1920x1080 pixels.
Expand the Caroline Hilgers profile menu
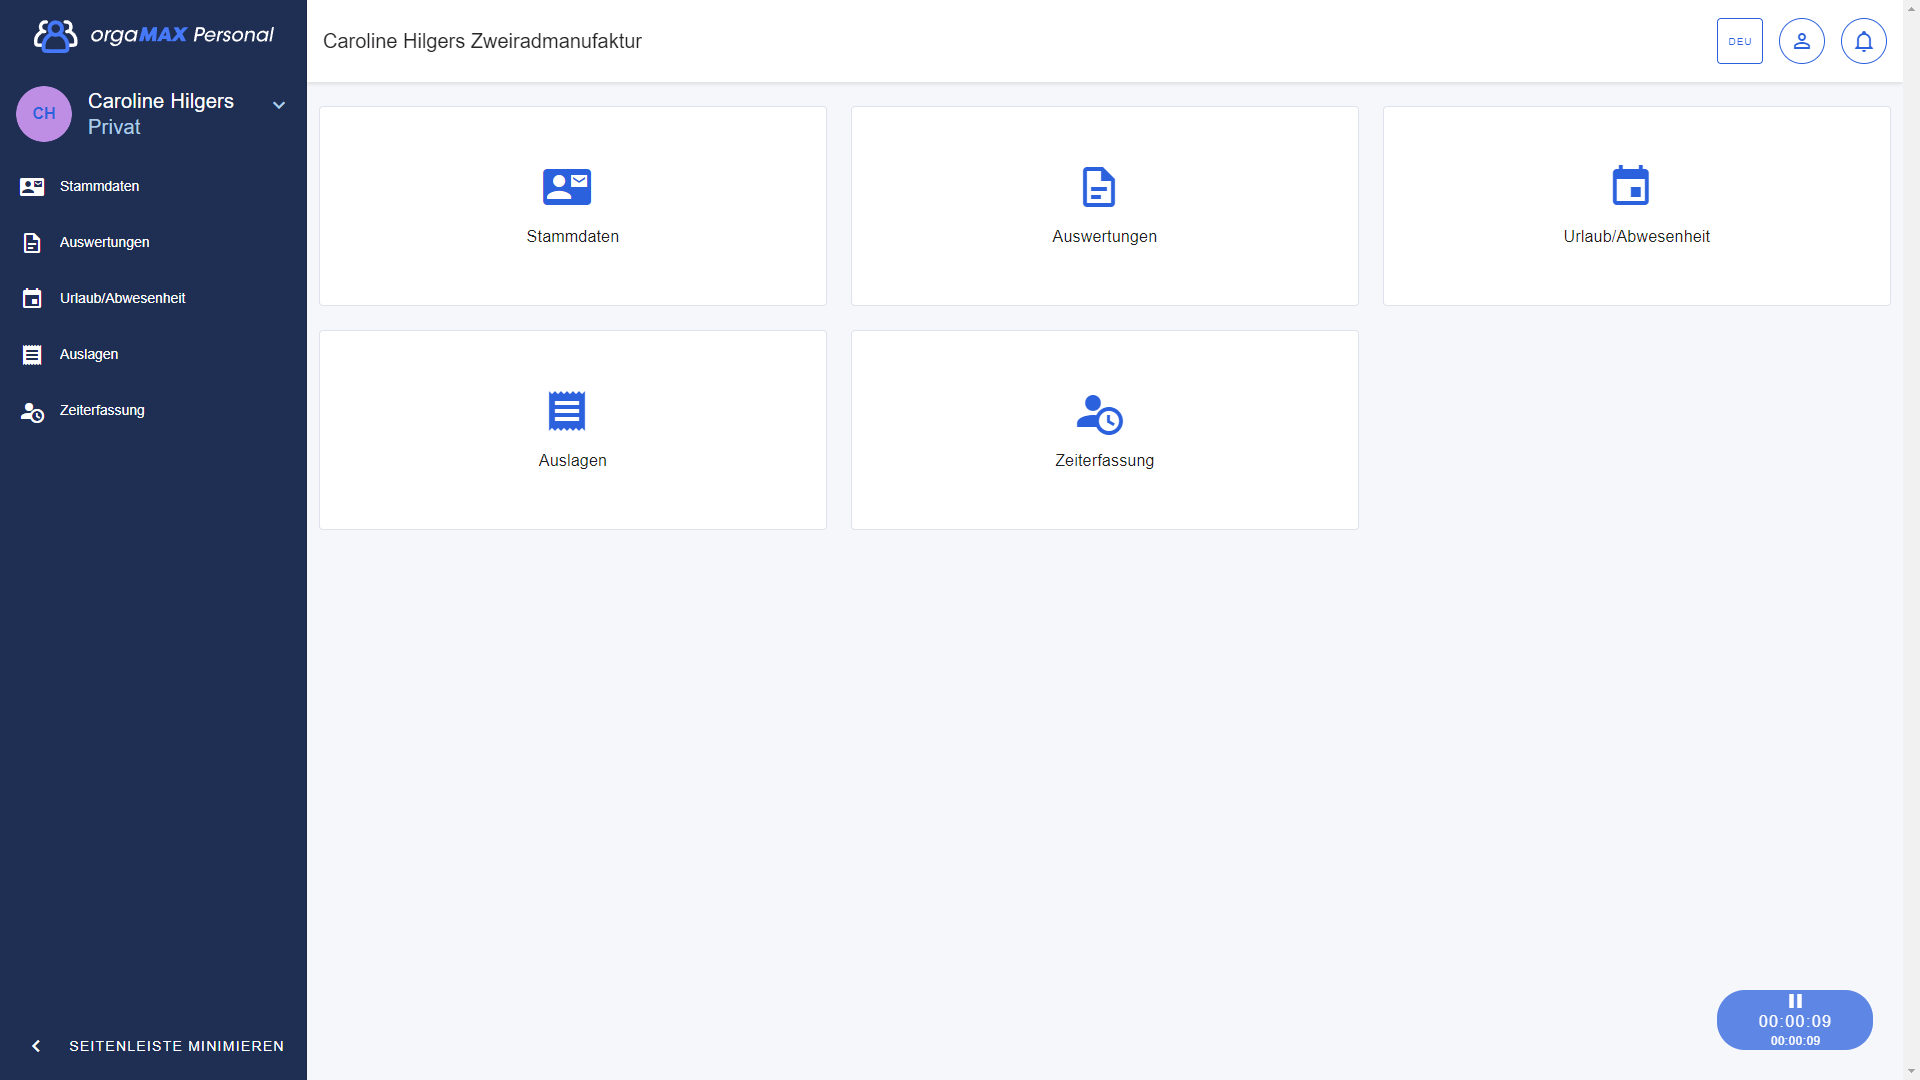click(278, 104)
